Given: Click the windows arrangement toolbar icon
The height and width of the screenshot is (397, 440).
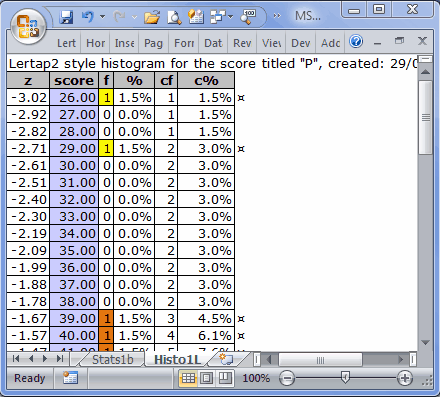Looking at the screenshot, I should 218,16.
